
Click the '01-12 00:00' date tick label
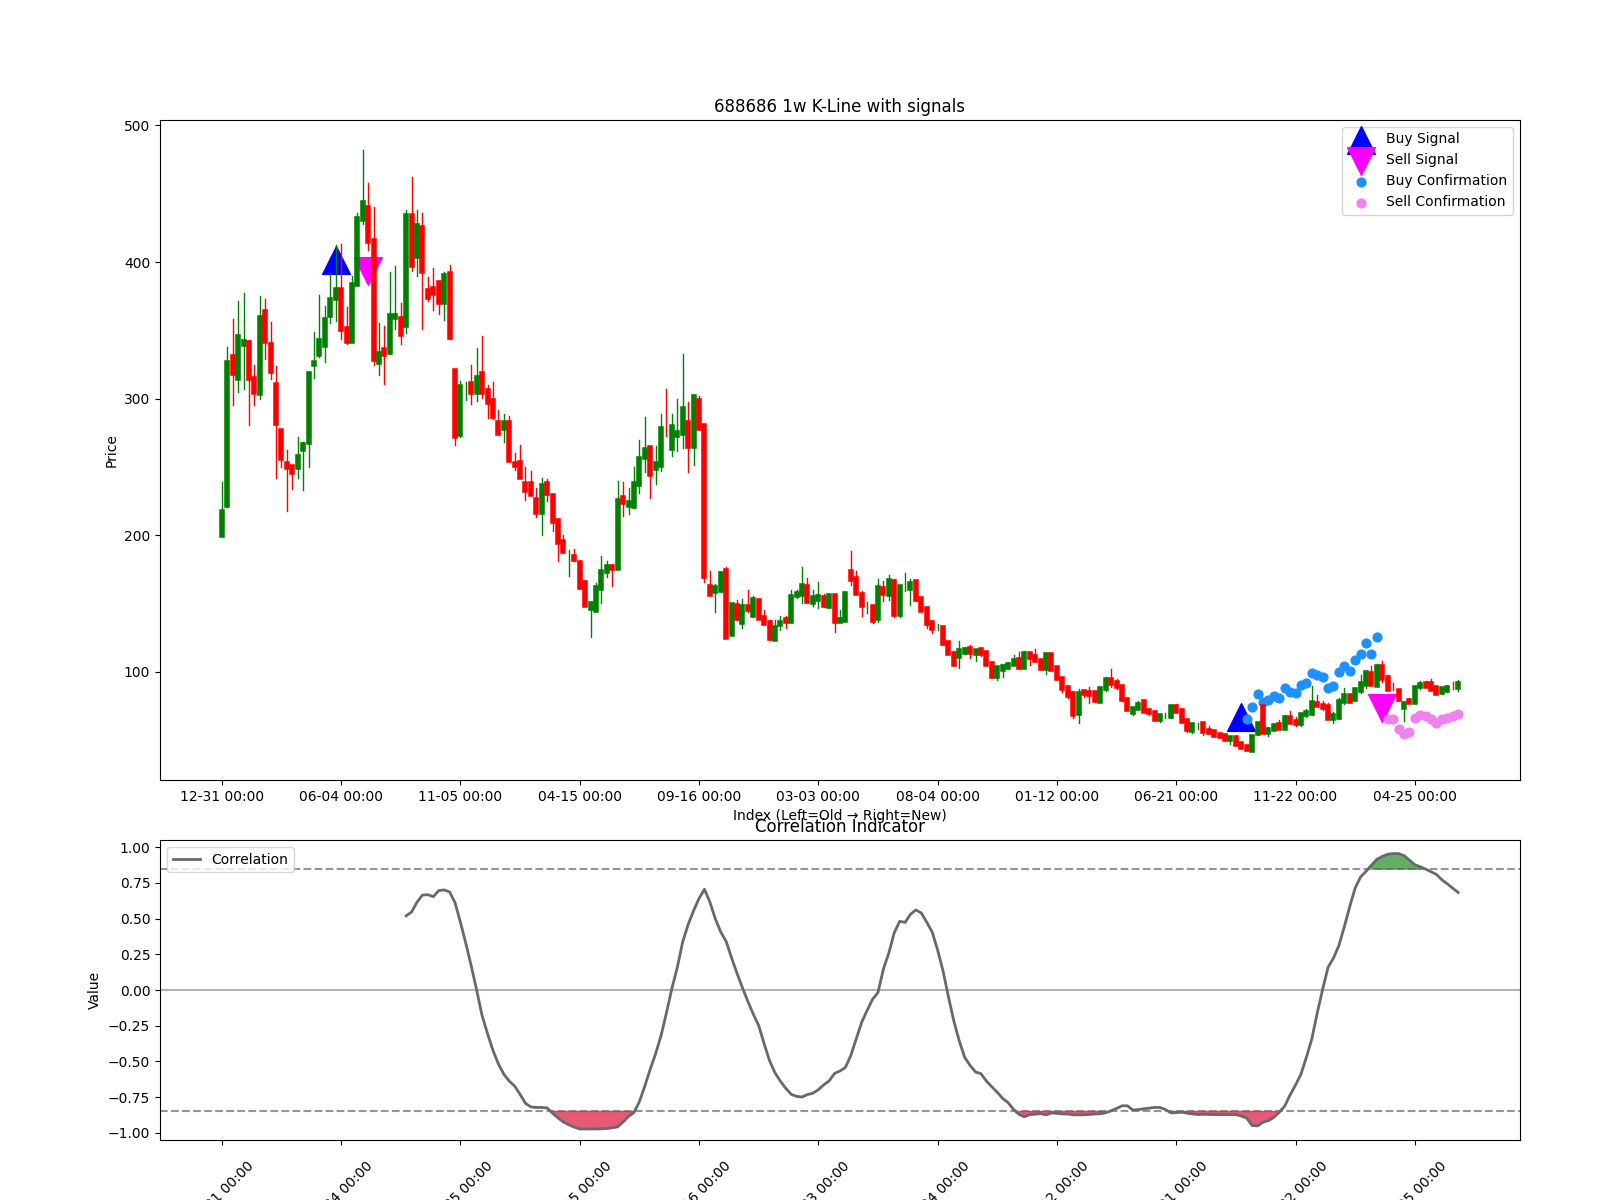click(x=1057, y=796)
